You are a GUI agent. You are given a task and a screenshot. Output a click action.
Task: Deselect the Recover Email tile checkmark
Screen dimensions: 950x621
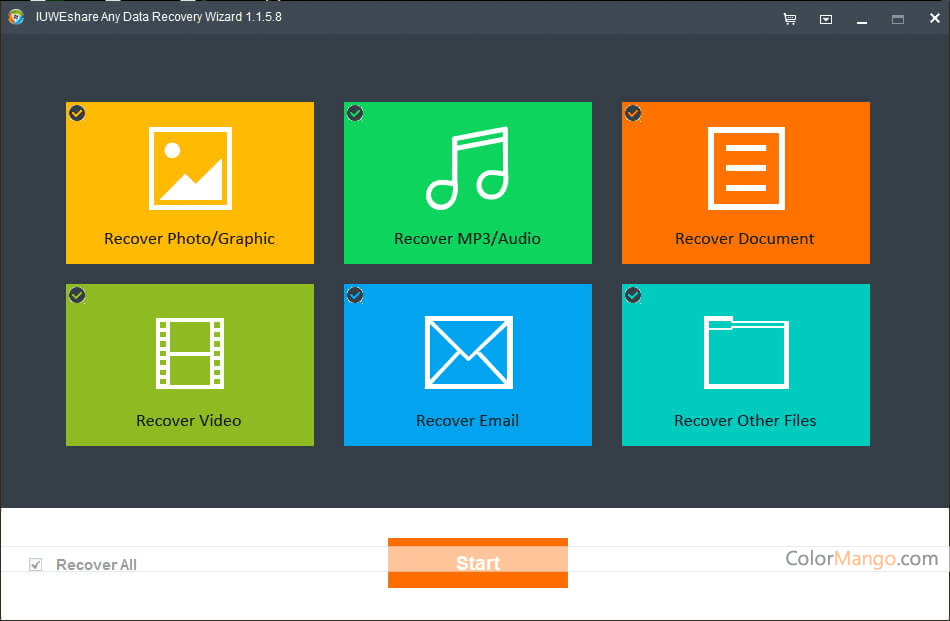tap(355, 295)
